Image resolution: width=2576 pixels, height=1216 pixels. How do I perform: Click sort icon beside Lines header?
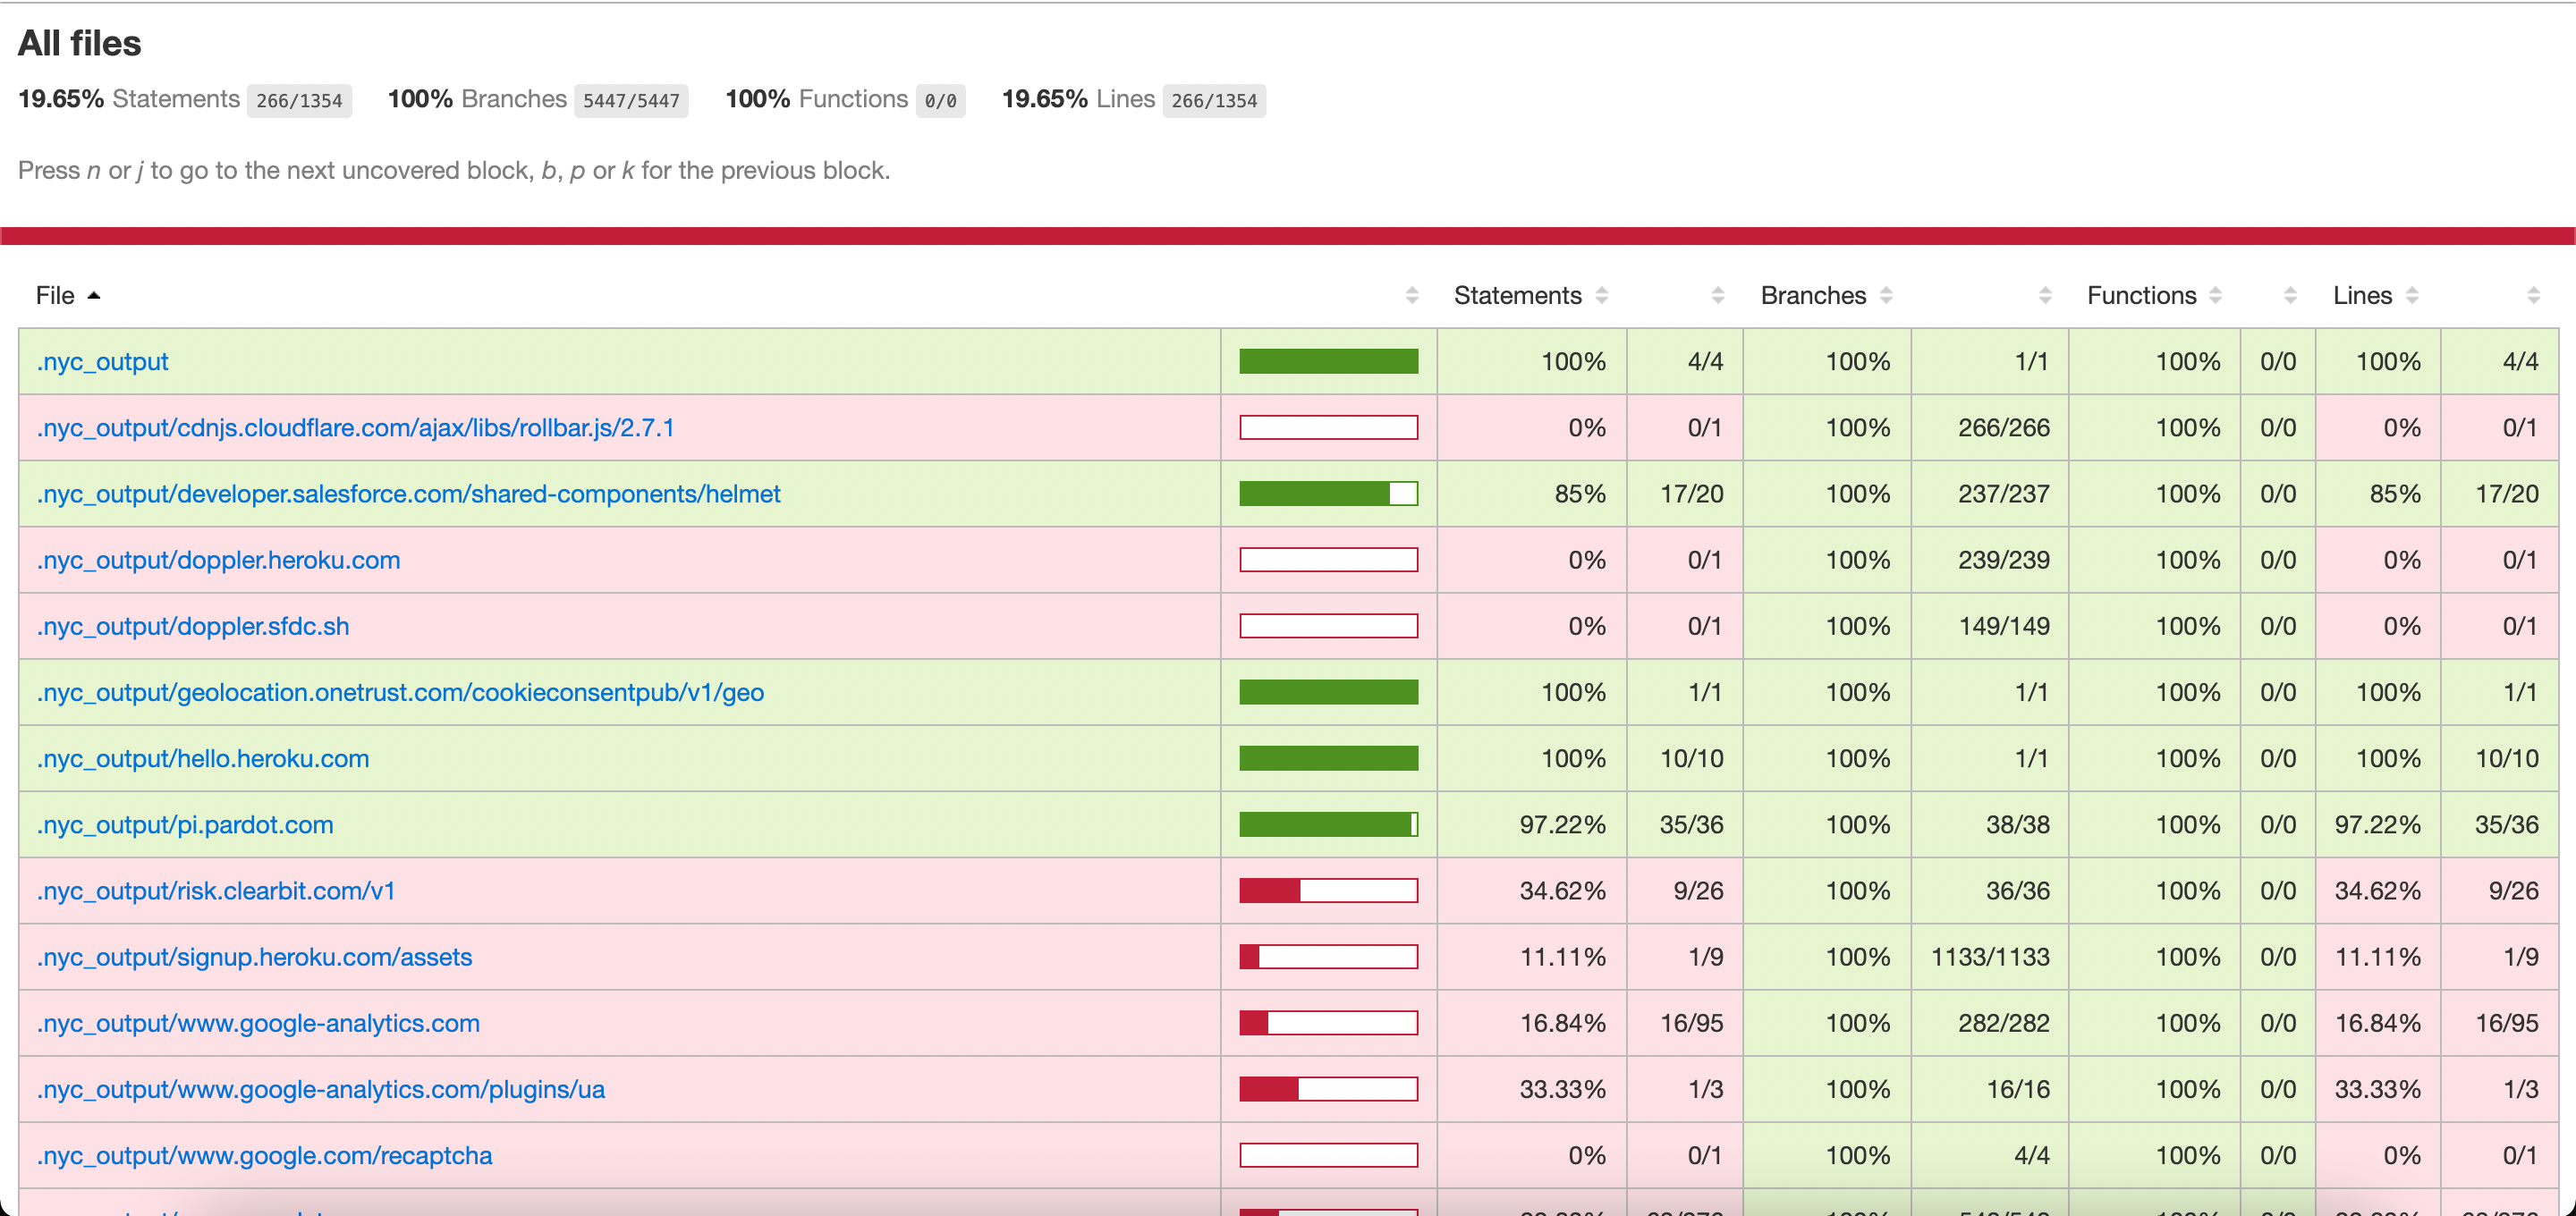point(2411,295)
